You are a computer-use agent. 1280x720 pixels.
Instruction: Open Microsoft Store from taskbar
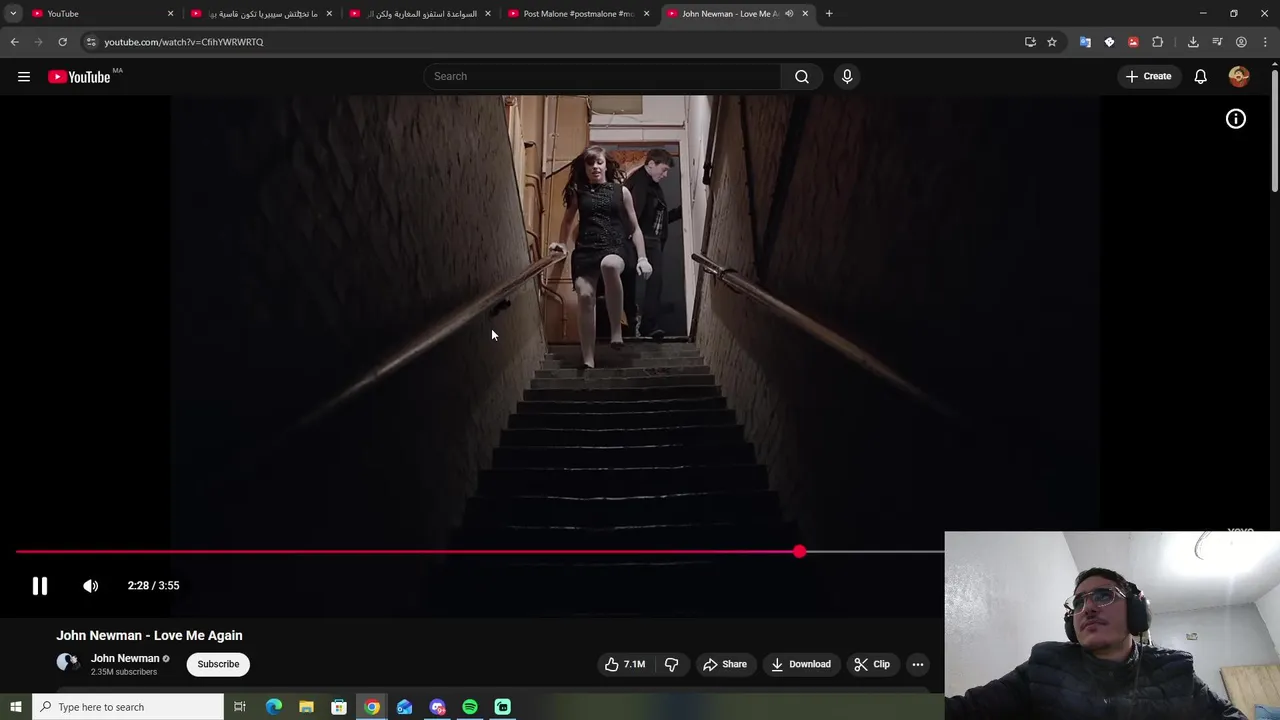(339, 707)
